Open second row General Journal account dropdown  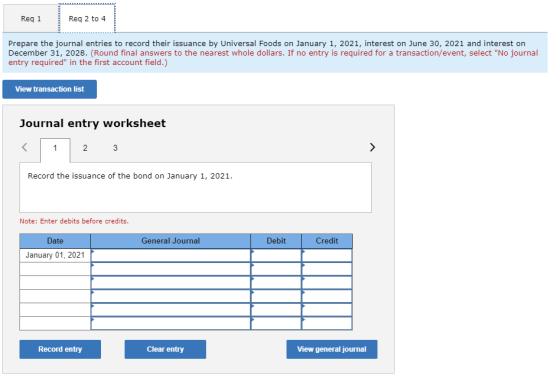pyautogui.click(x=171, y=269)
